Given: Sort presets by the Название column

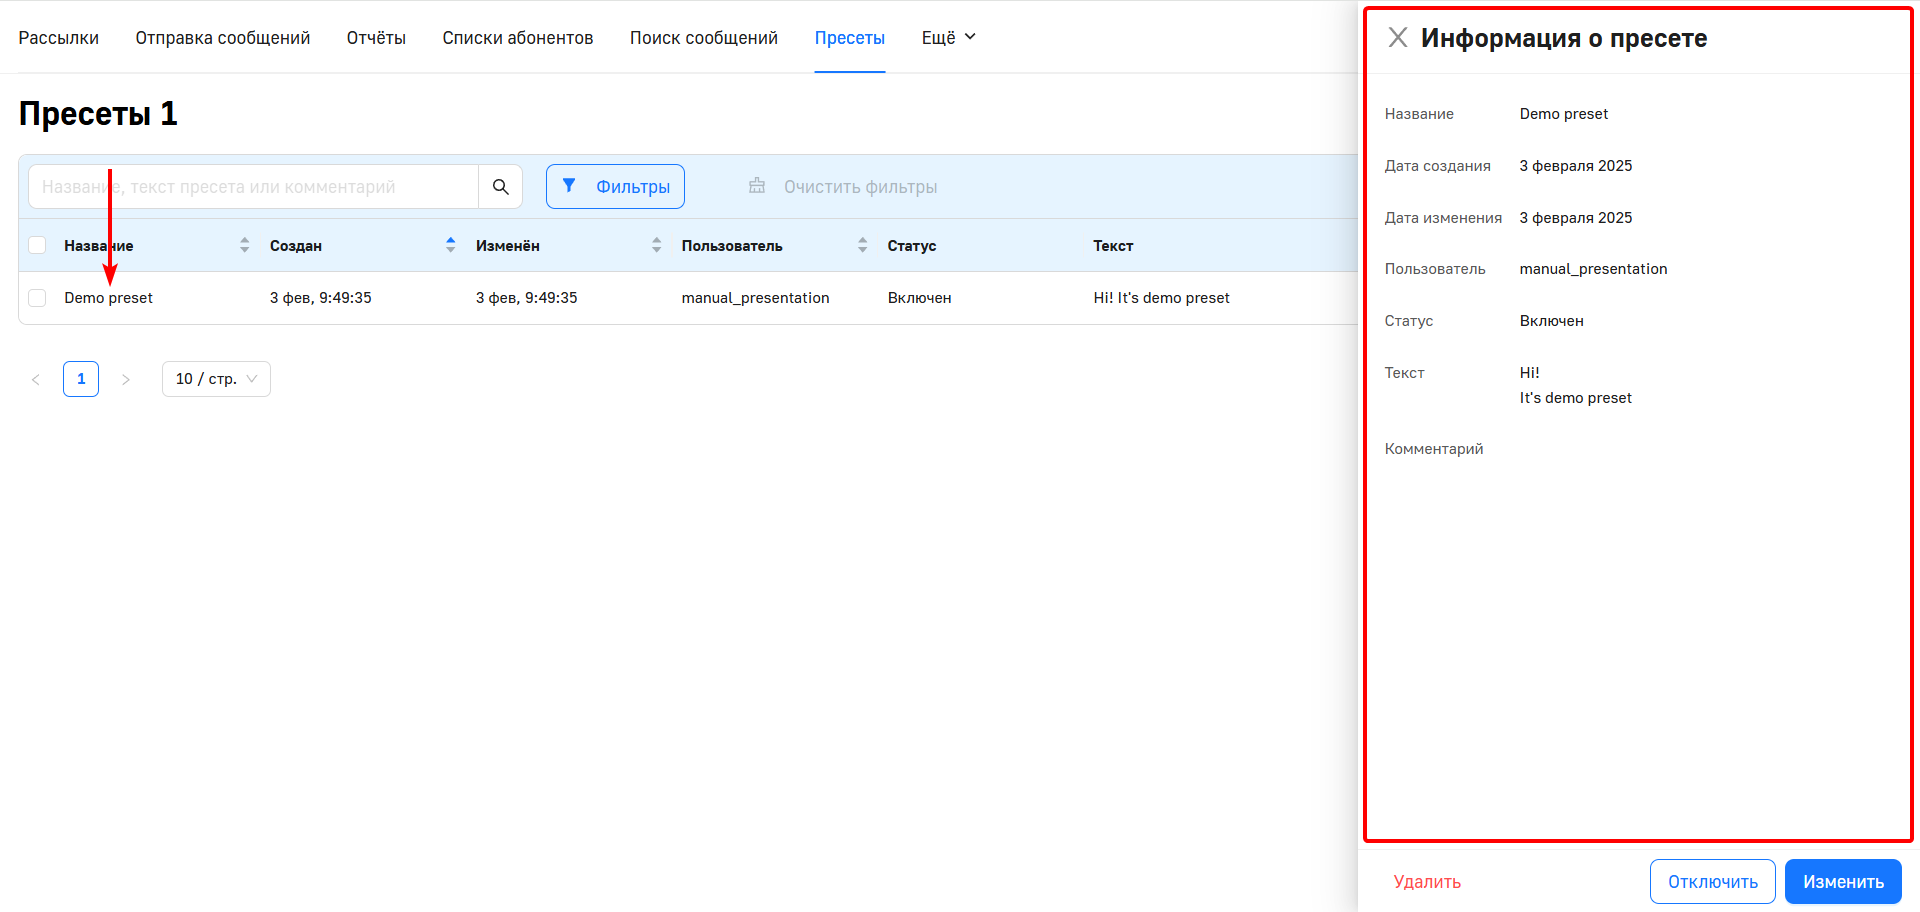Looking at the screenshot, I should [x=244, y=246].
